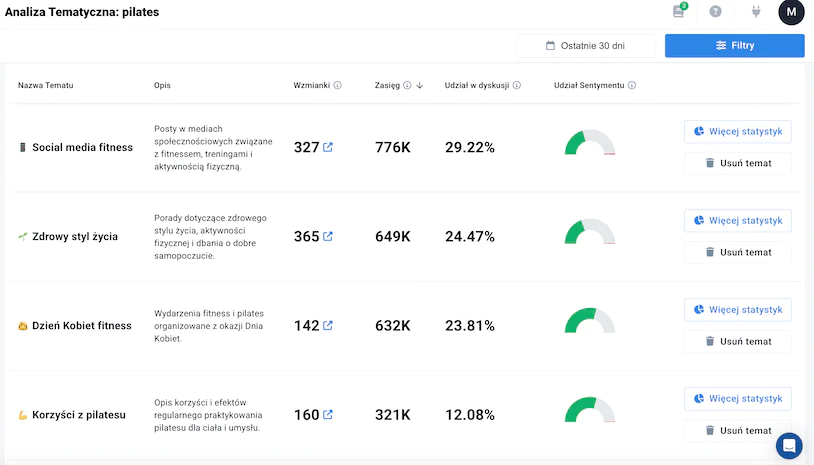Click Usuń temat for Korzyści z pilatesu

(738, 431)
